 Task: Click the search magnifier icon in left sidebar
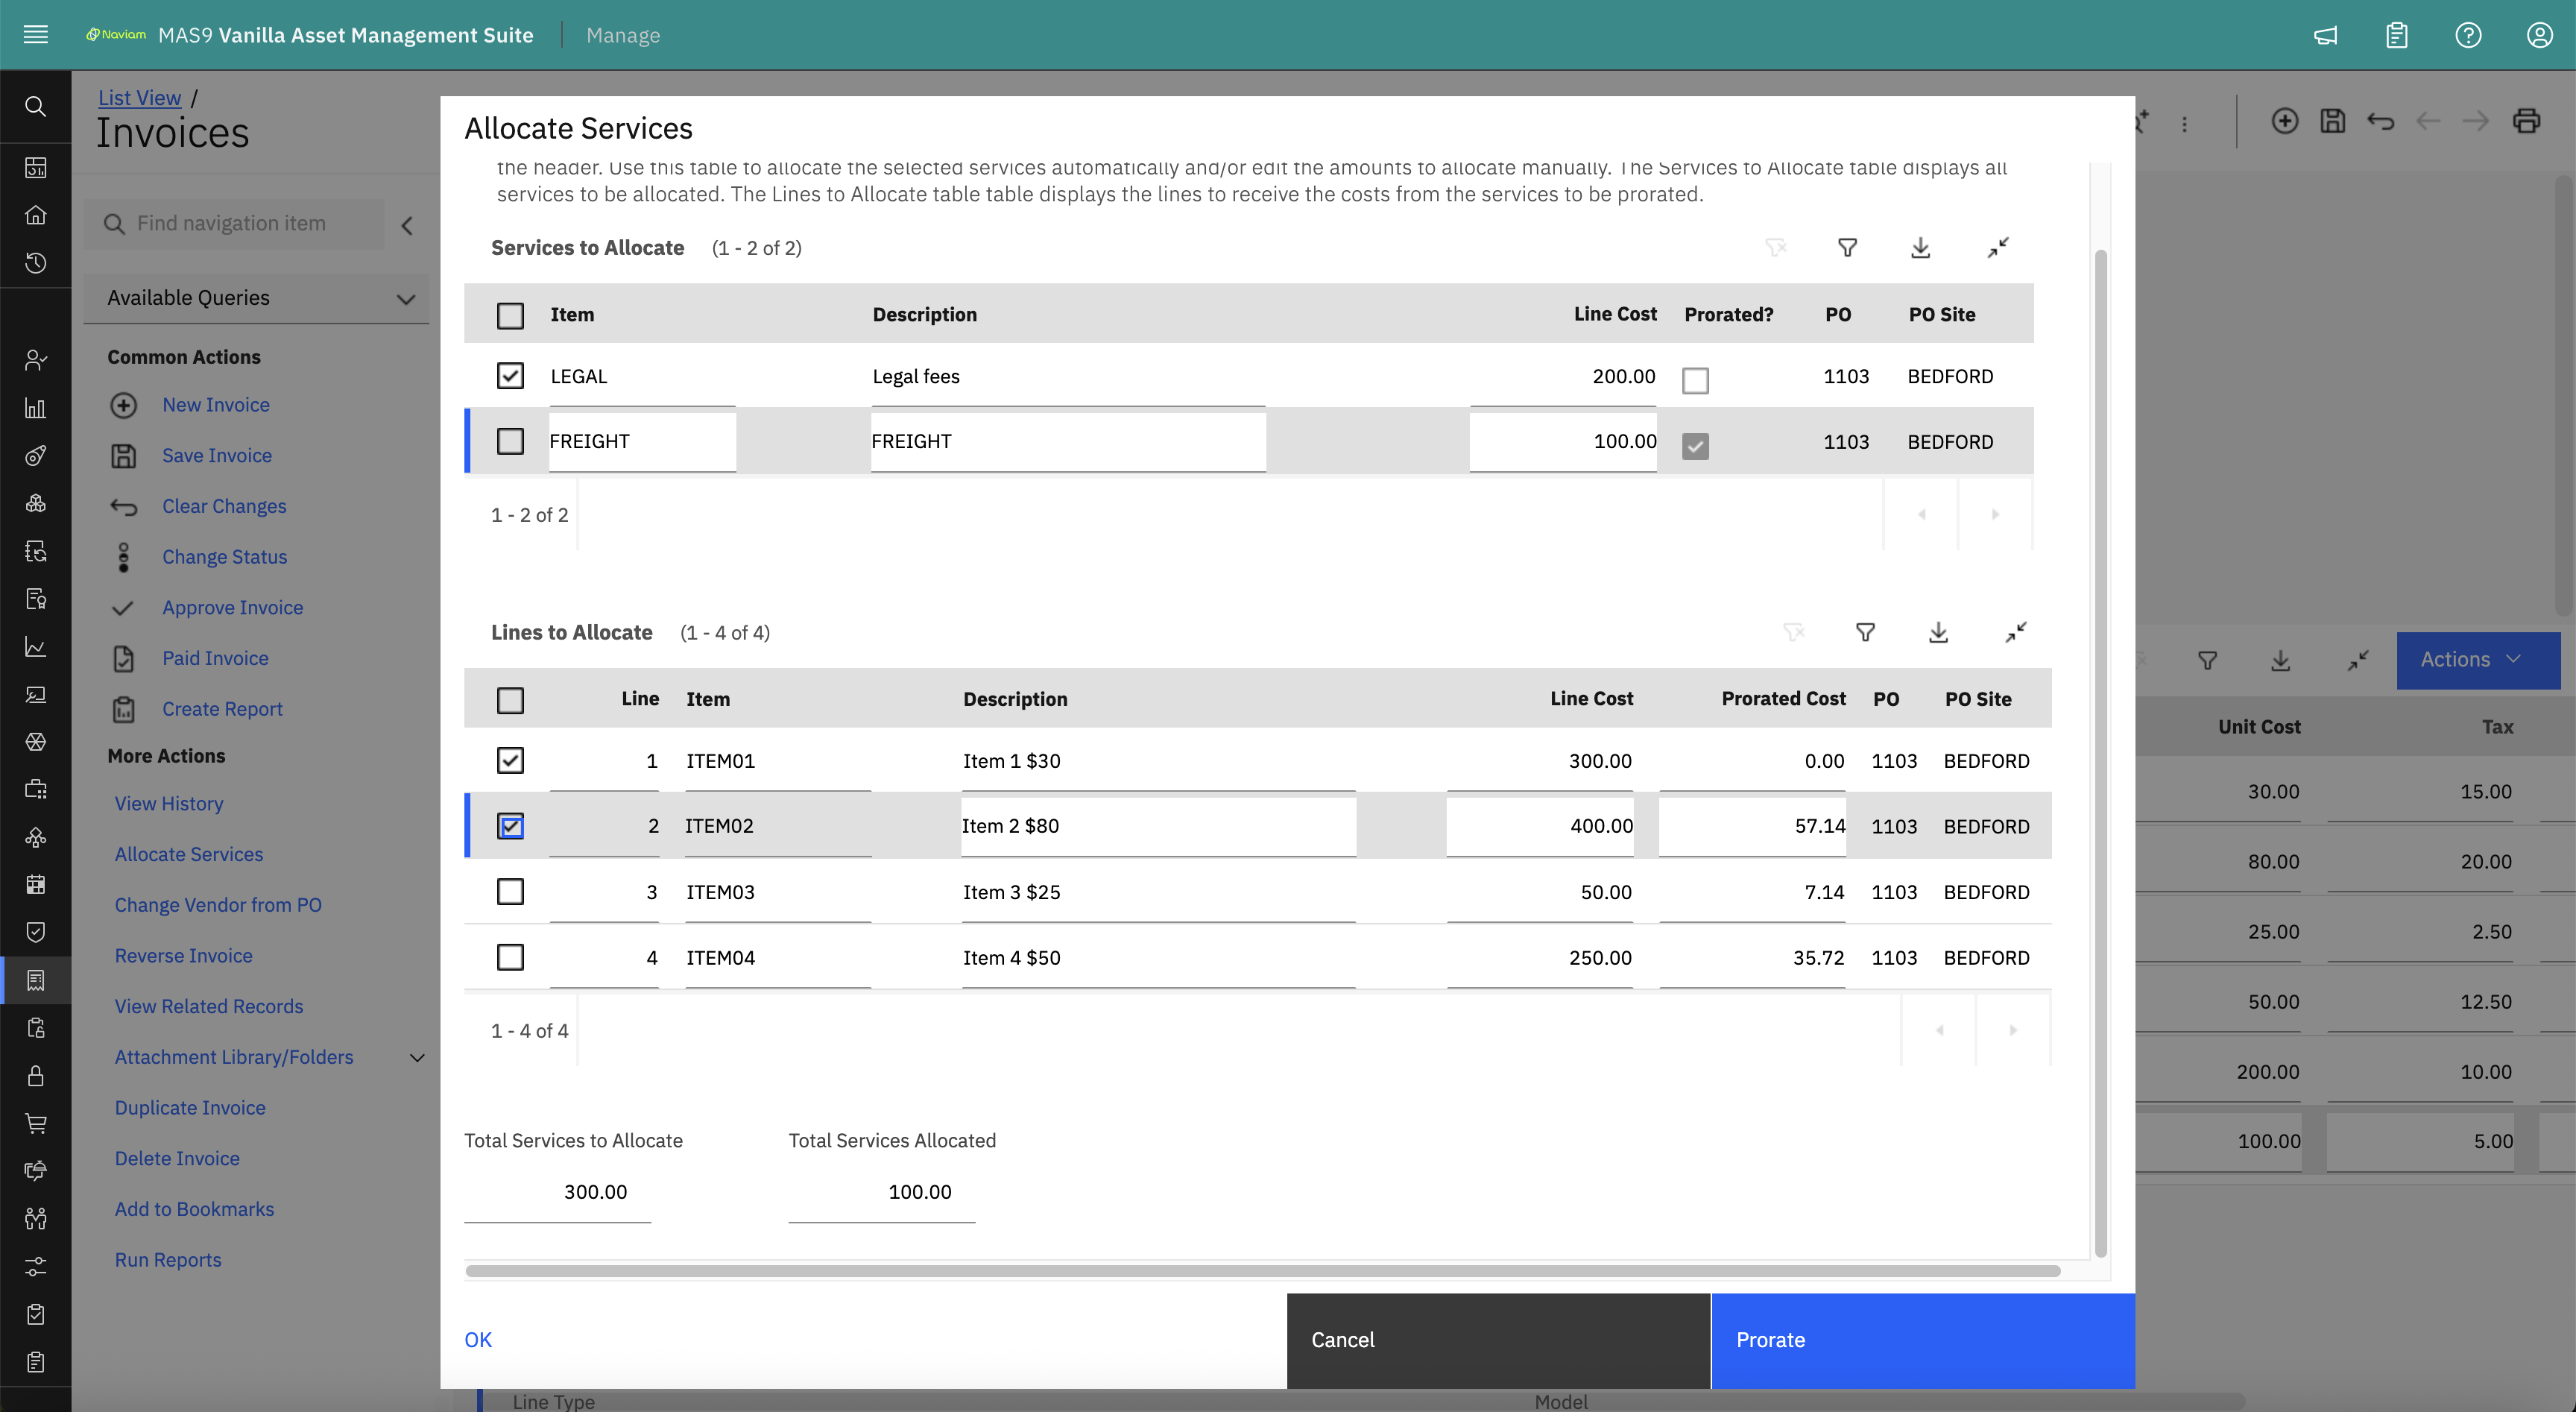35,106
